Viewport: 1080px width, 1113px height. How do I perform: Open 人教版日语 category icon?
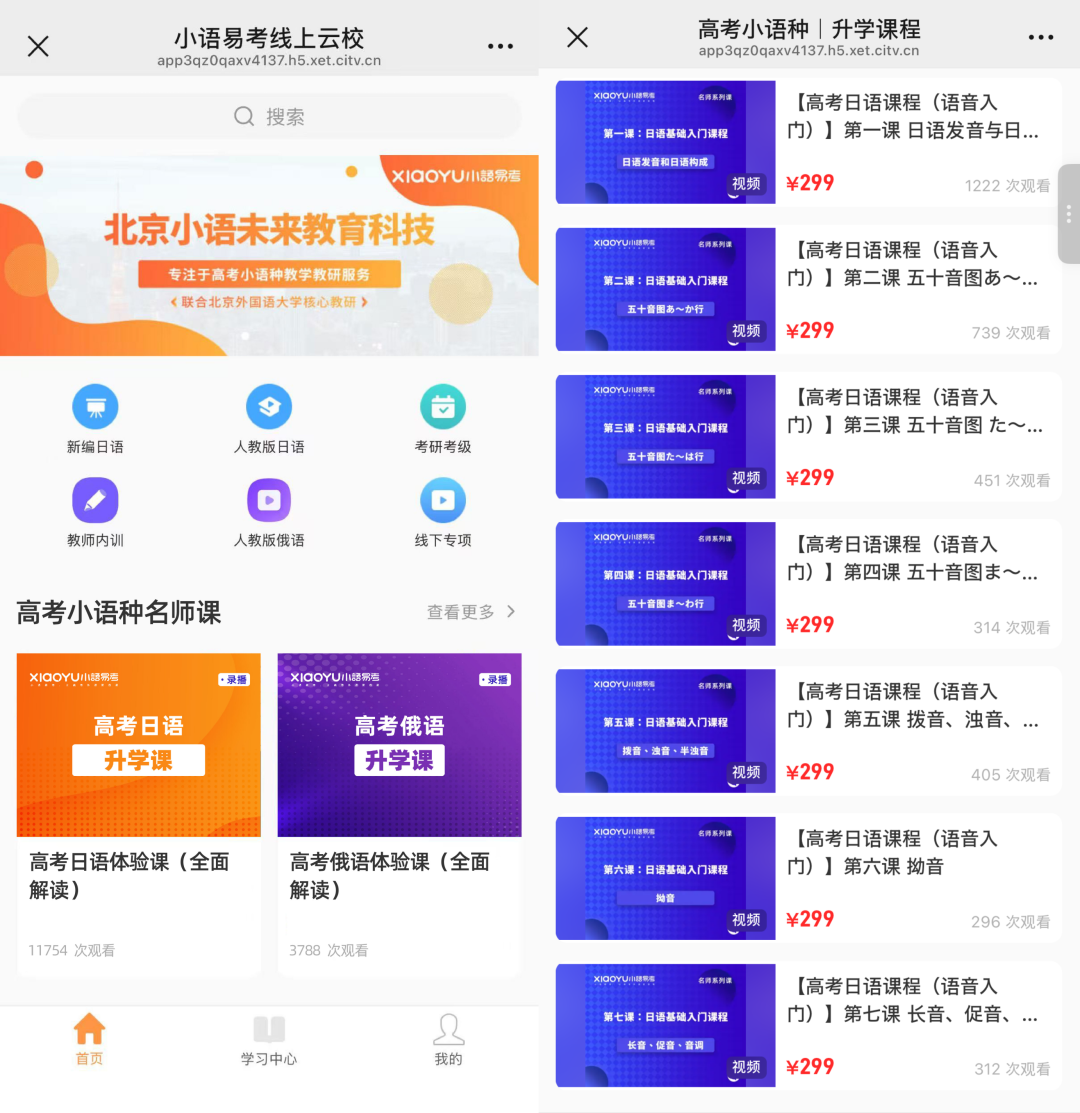269,407
